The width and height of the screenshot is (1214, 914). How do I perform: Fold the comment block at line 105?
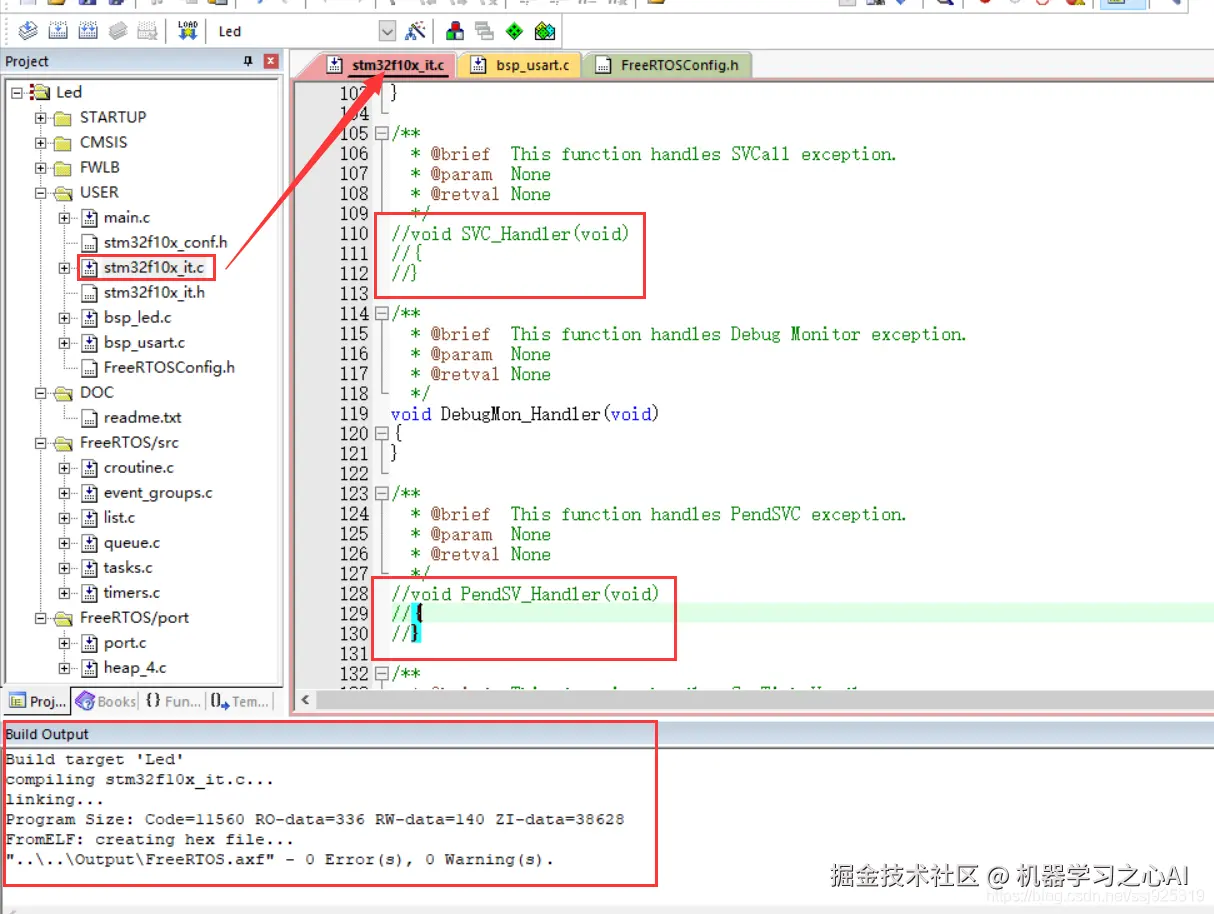[x=381, y=133]
